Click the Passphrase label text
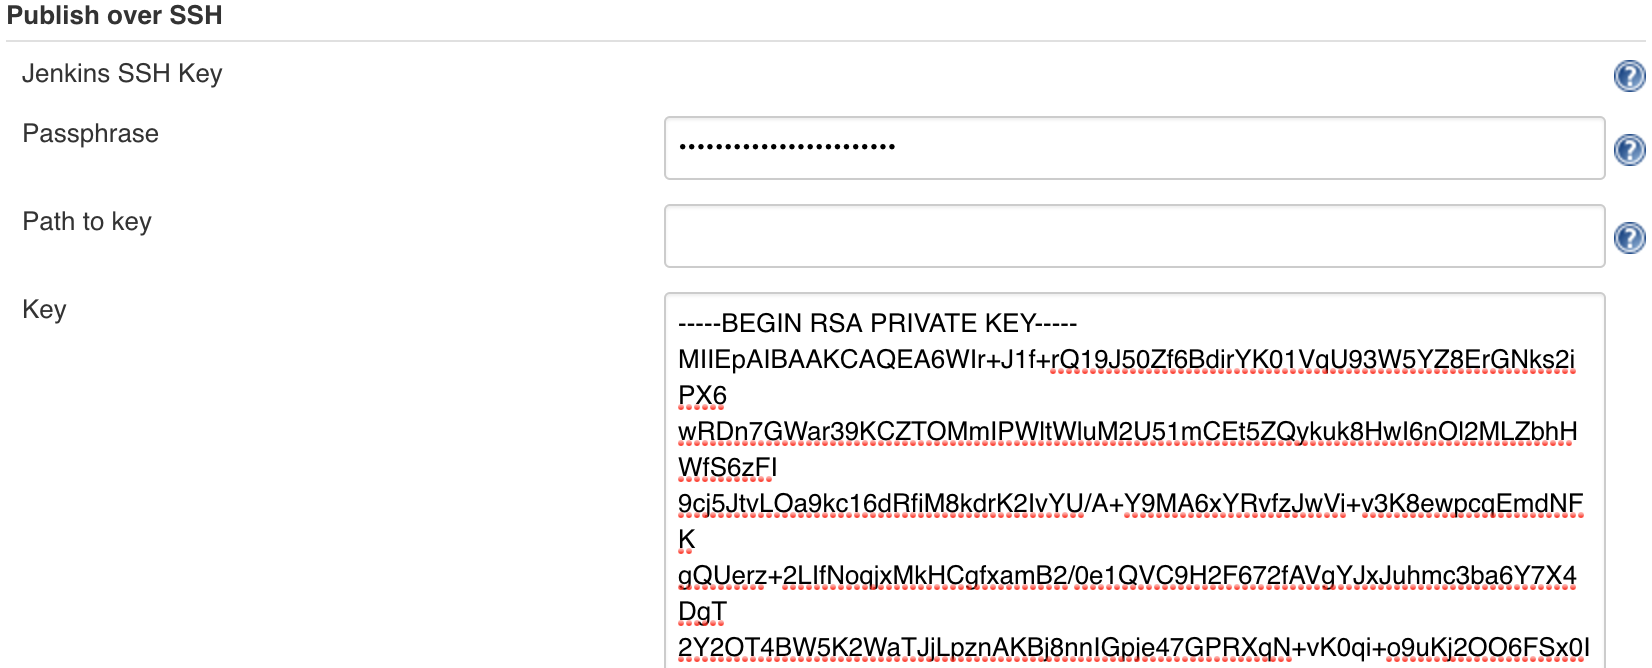This screenshot has width=1652, height=668. (x=90, y=134)
